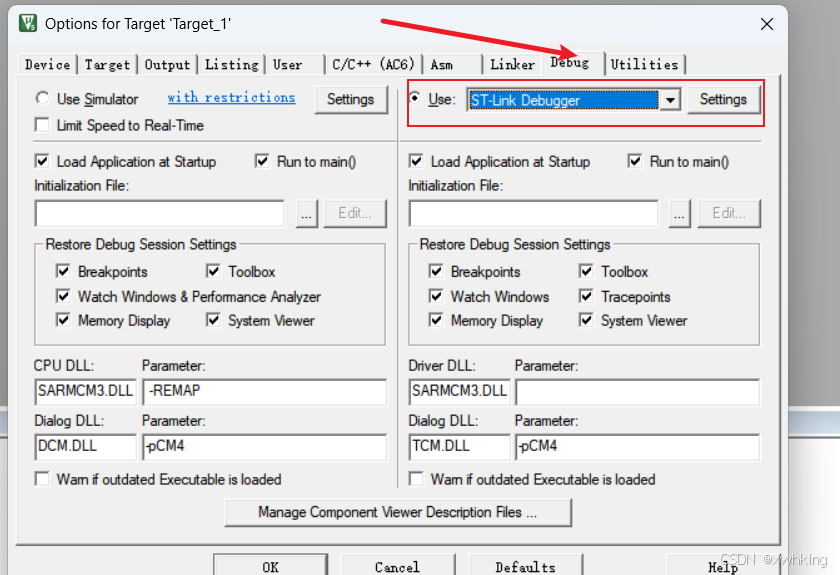Enable Limit Speed to Real-Time

(x=42, y=125)
